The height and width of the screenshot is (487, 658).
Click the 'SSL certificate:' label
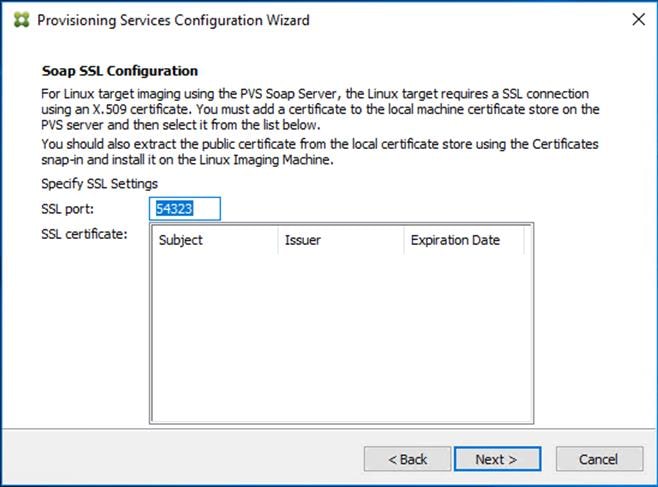click(84, 234)
